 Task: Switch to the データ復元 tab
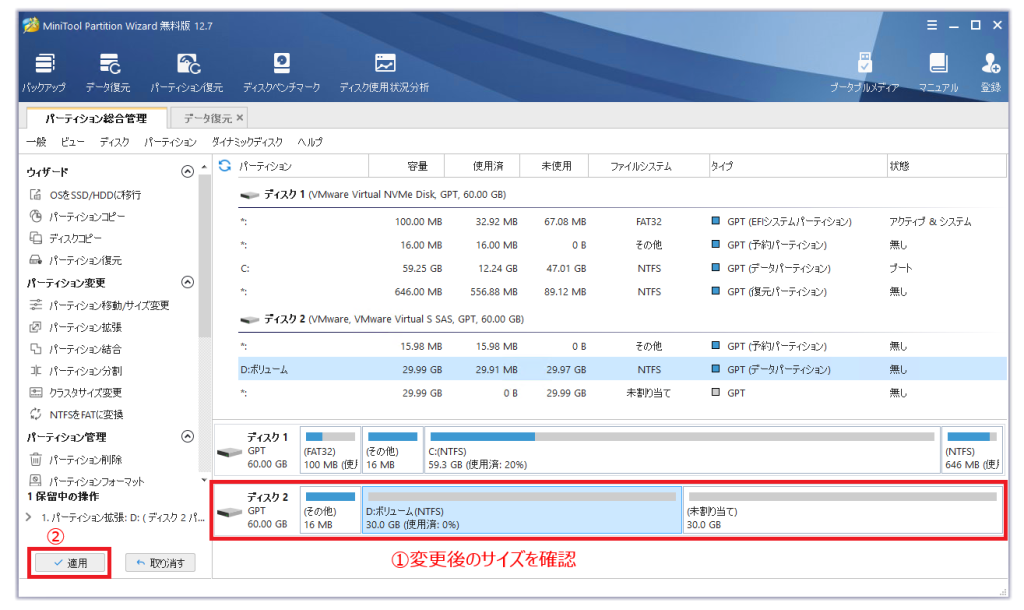click(x=207, y=118)
